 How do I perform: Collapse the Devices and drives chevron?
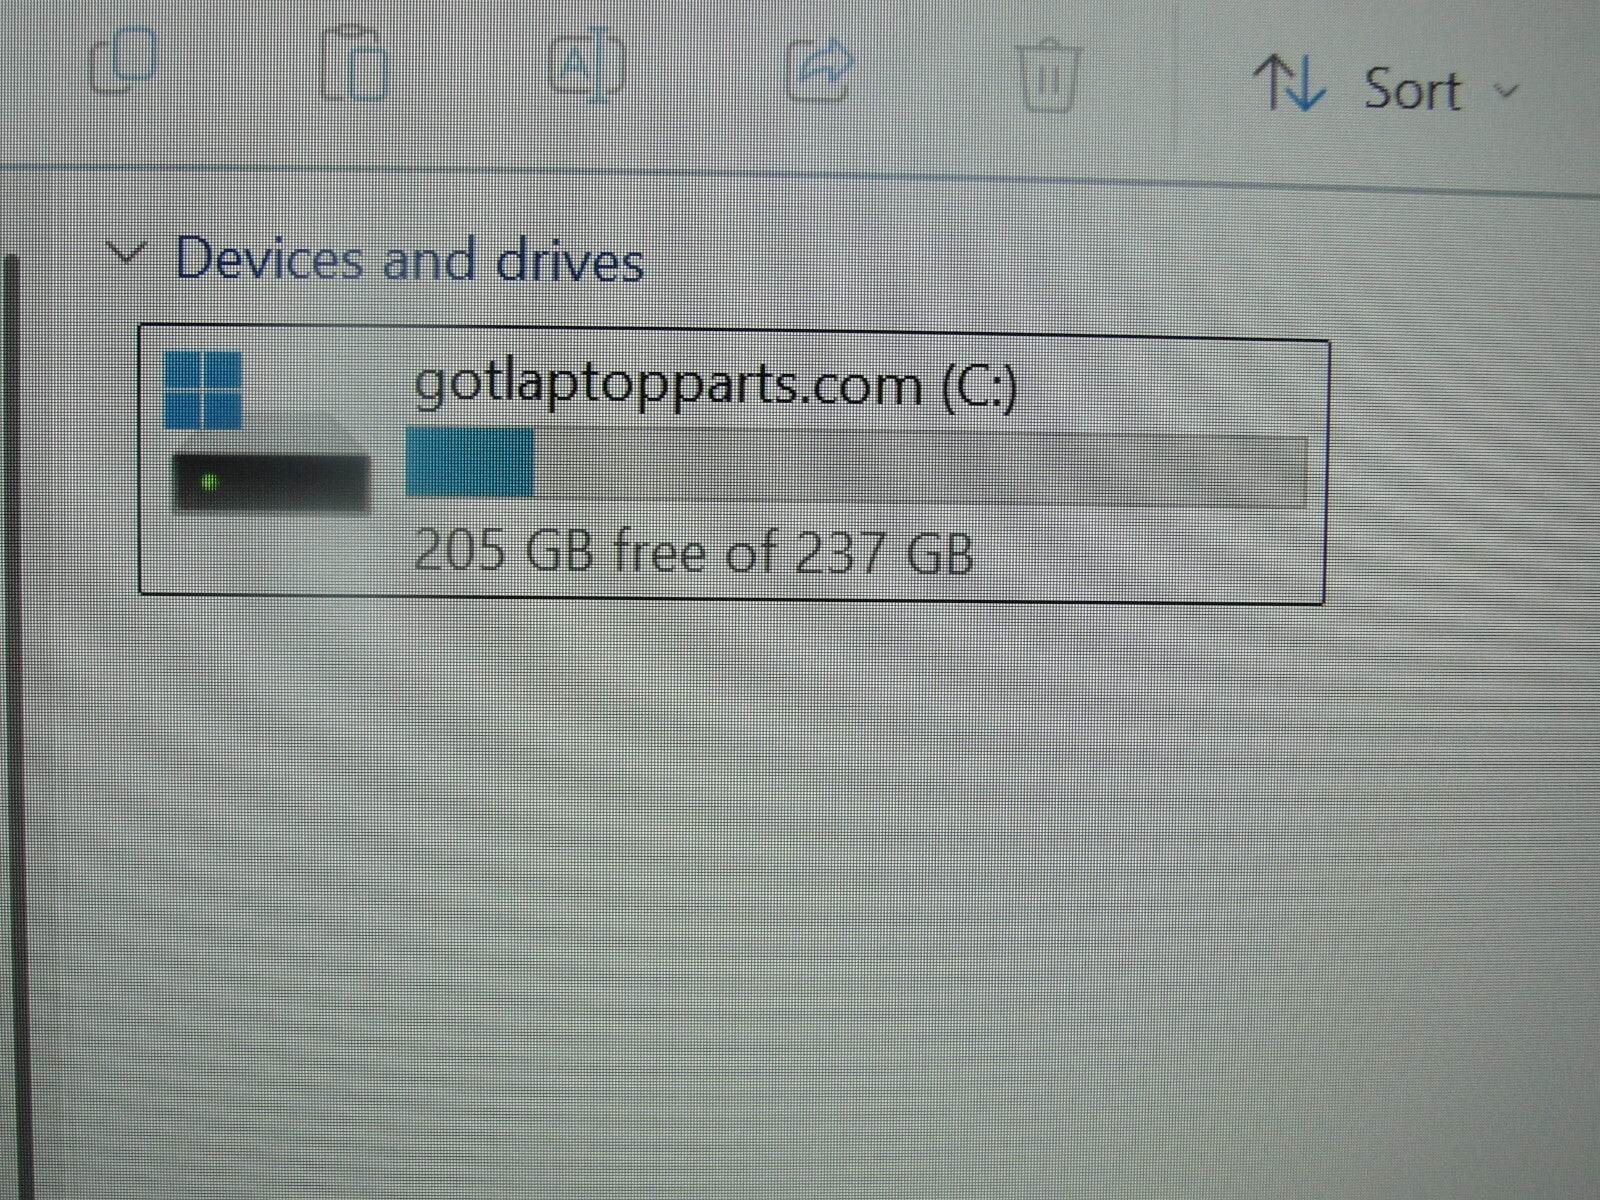point(127,253)
